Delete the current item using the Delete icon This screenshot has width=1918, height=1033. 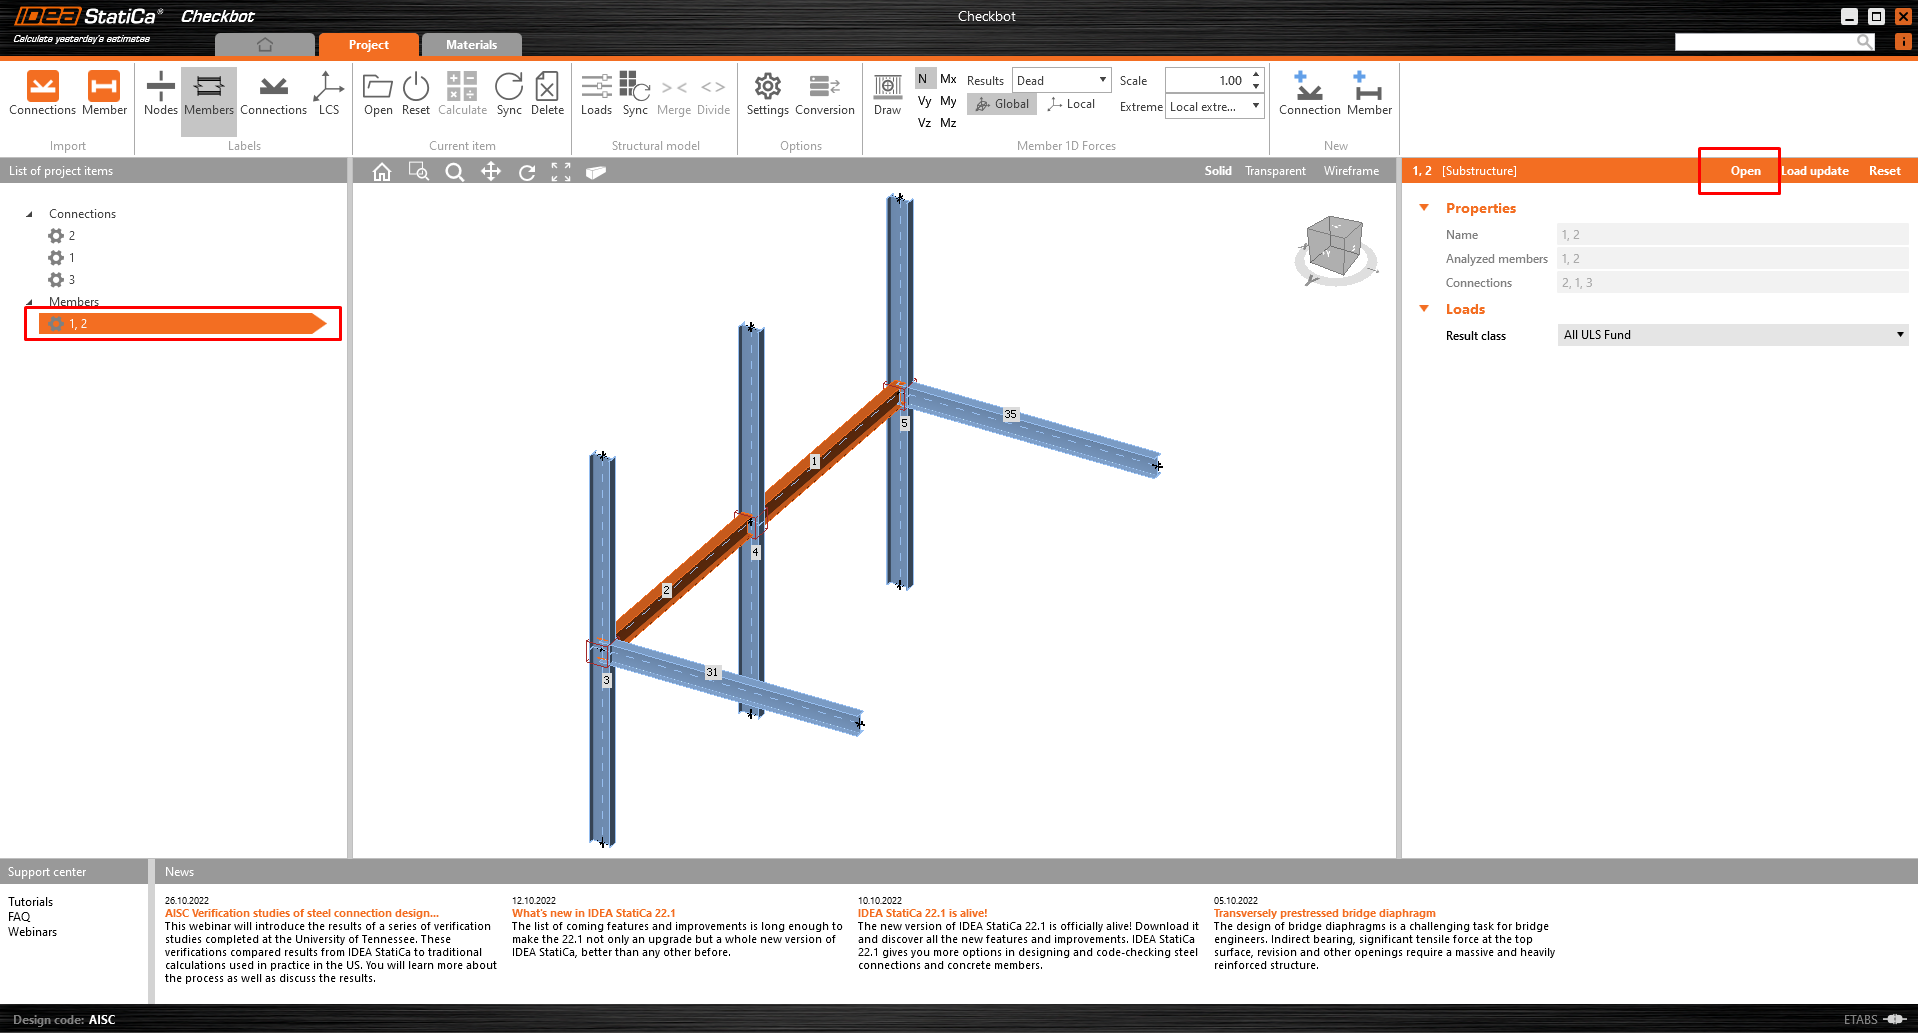pyautogui.click(x=546, y=95)
